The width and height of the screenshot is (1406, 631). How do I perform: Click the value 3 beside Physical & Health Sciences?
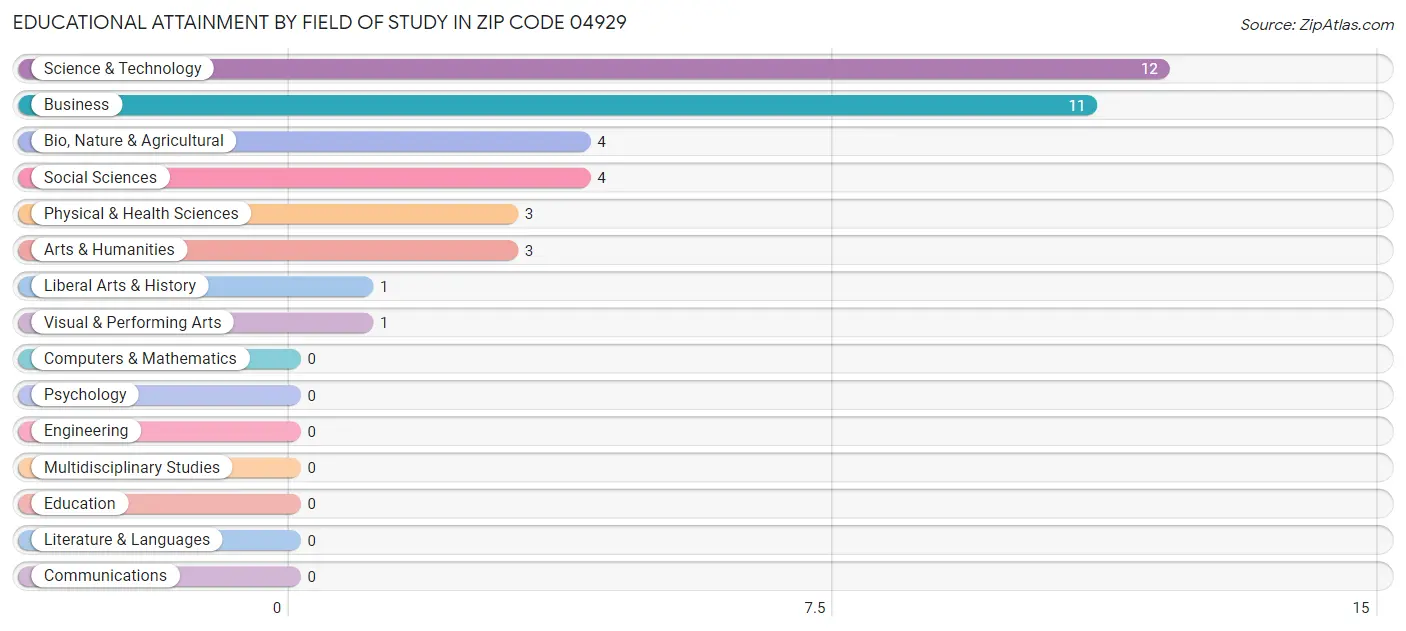tap(529, 214)
